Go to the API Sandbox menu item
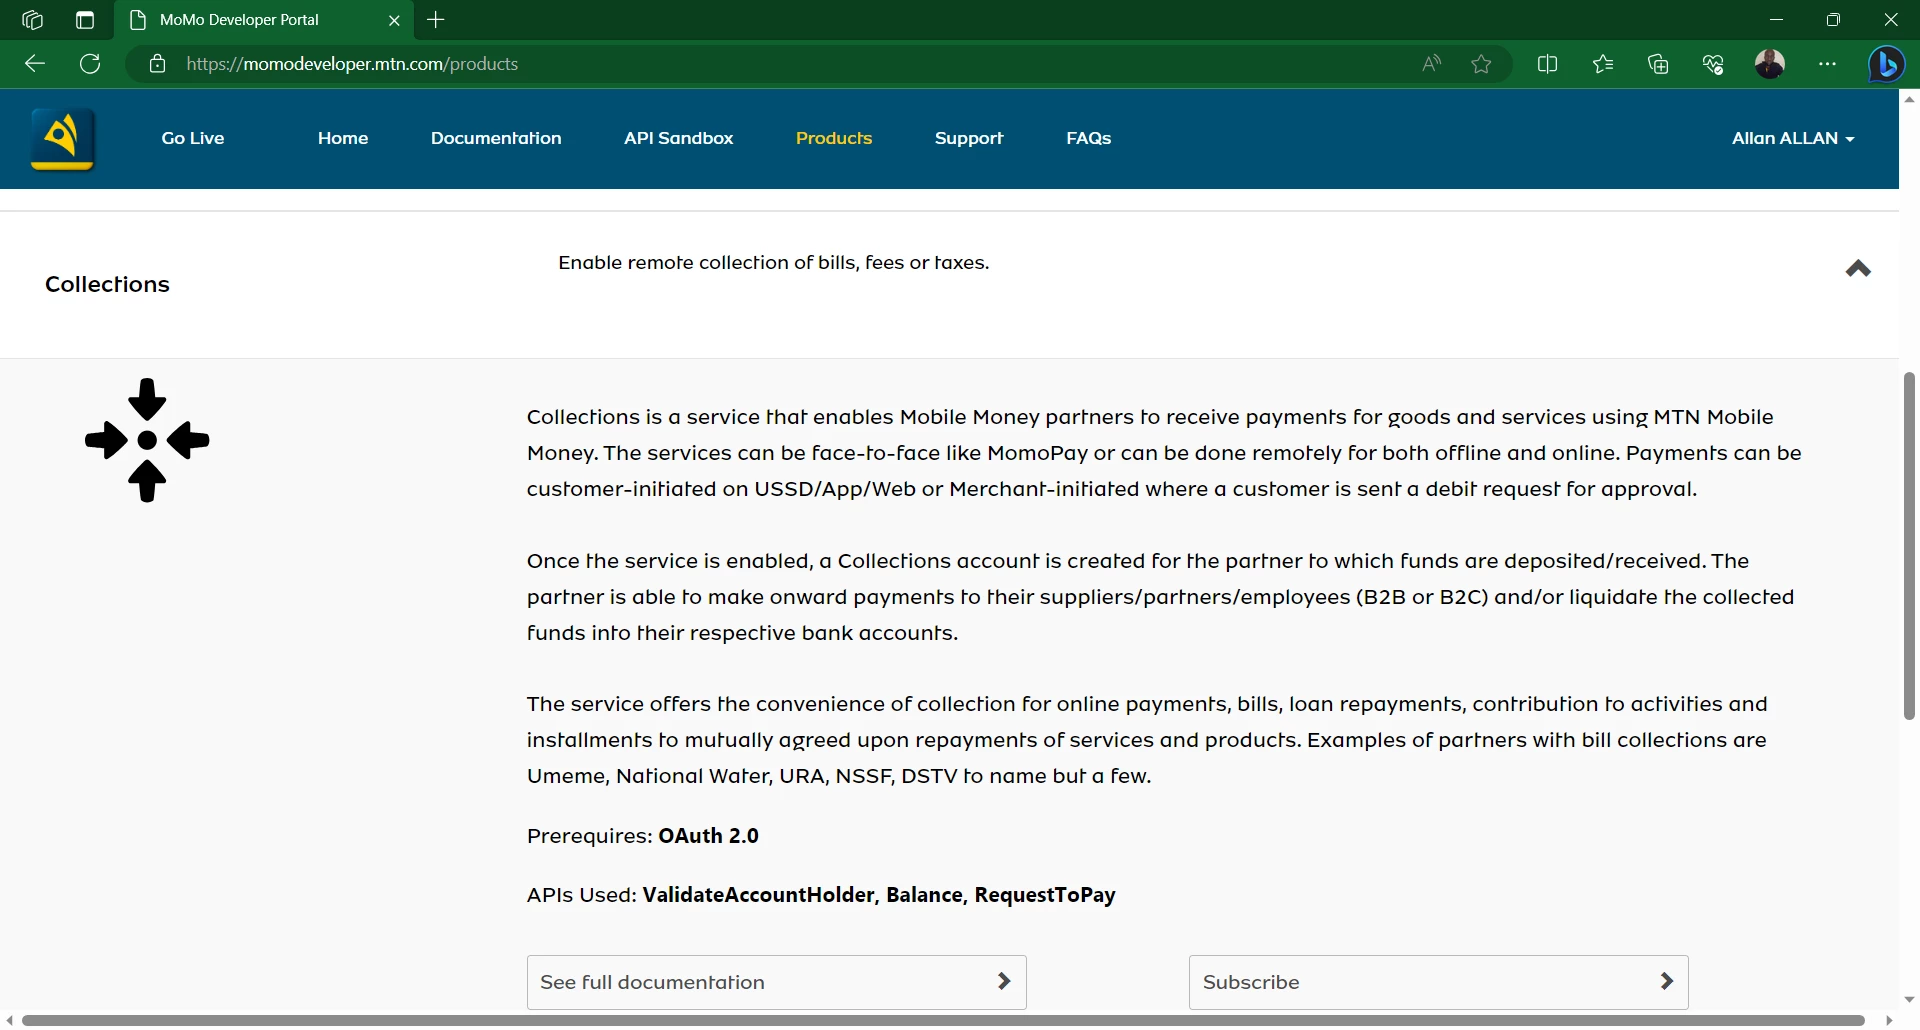 tap(679, 138)
